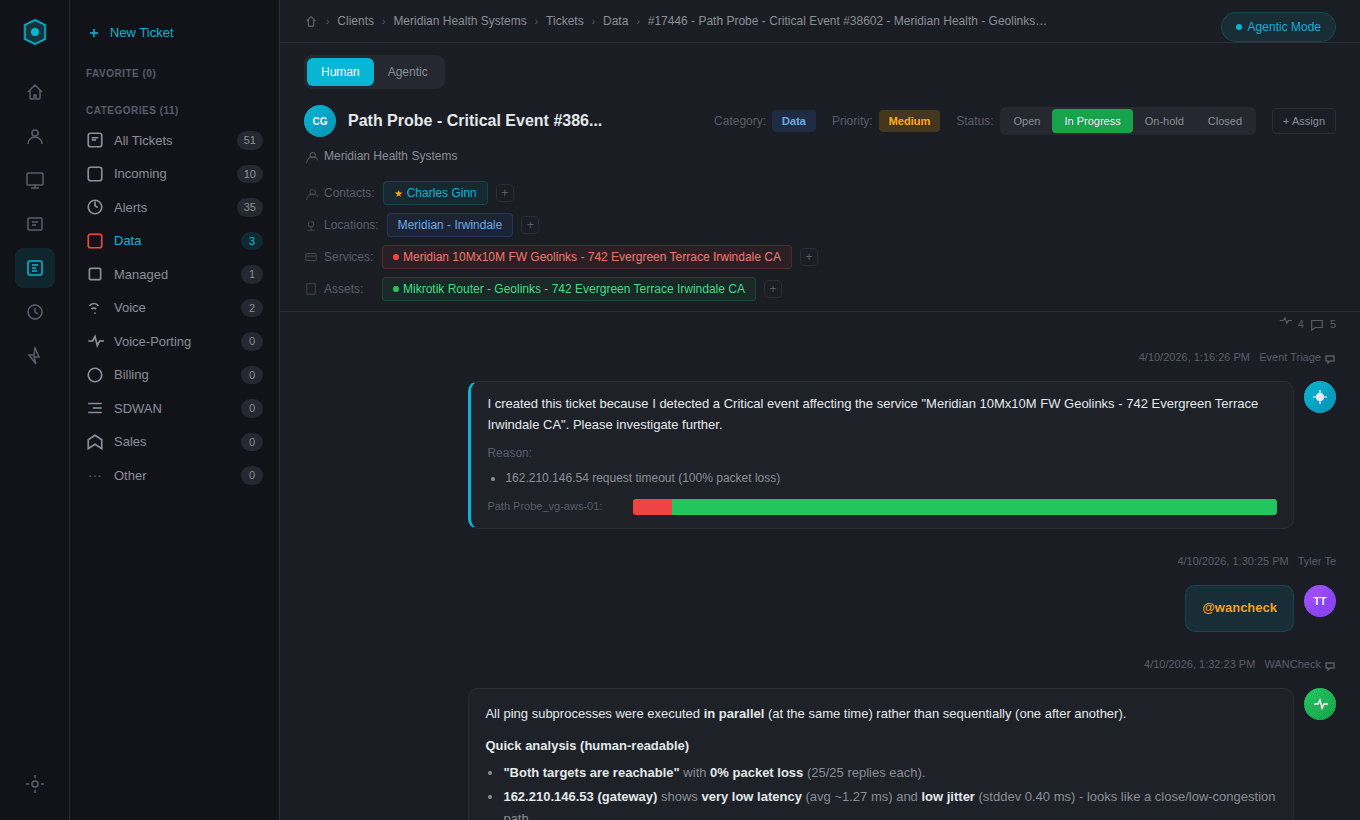This screenshot has width=1360, height=820.
Task: Click the comments count icon showing 5
Action: [x=1317, y=324]
